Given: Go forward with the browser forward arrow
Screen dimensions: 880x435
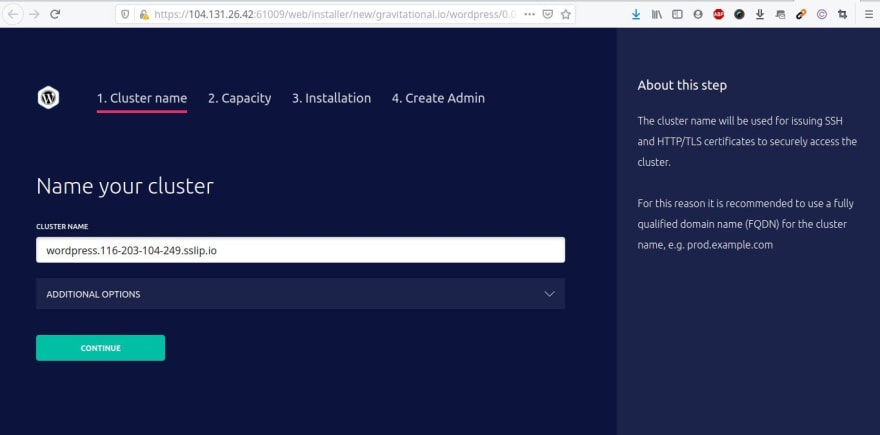Looking at the screenshot, I should [x=34, y=14].
